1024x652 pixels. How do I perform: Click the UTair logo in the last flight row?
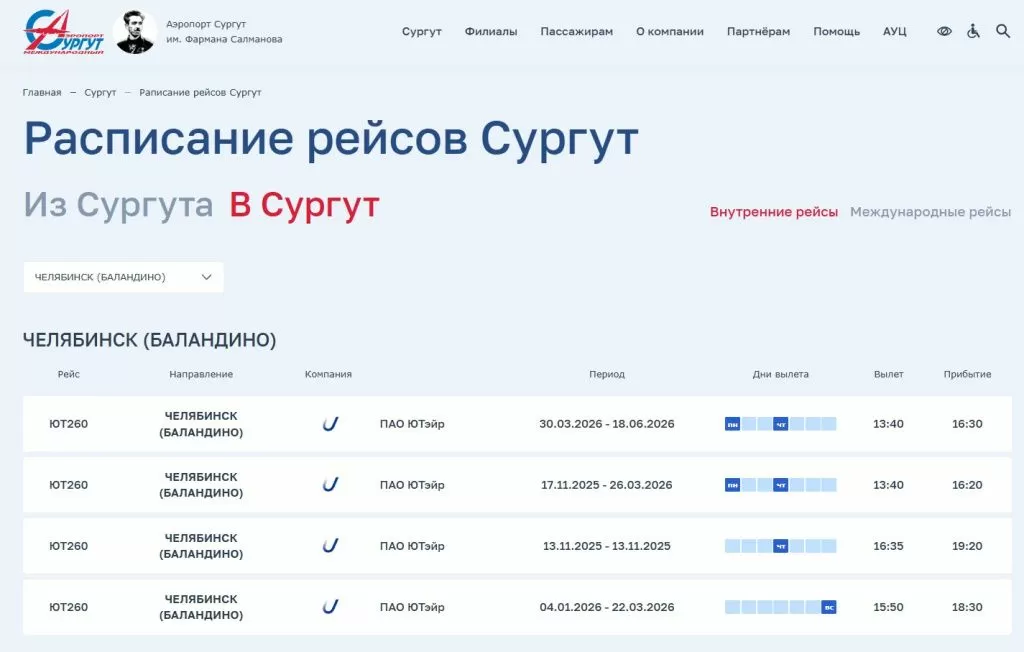click(329, 606)
